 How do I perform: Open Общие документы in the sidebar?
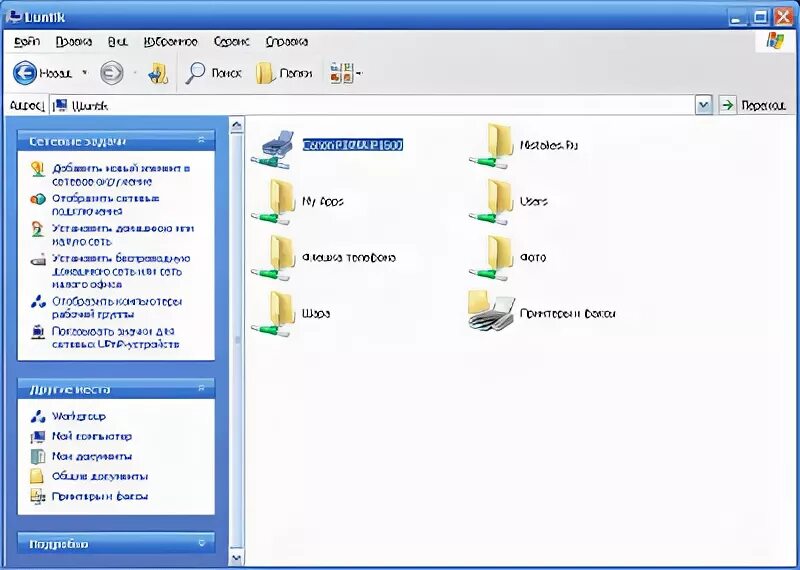(100, 476)
